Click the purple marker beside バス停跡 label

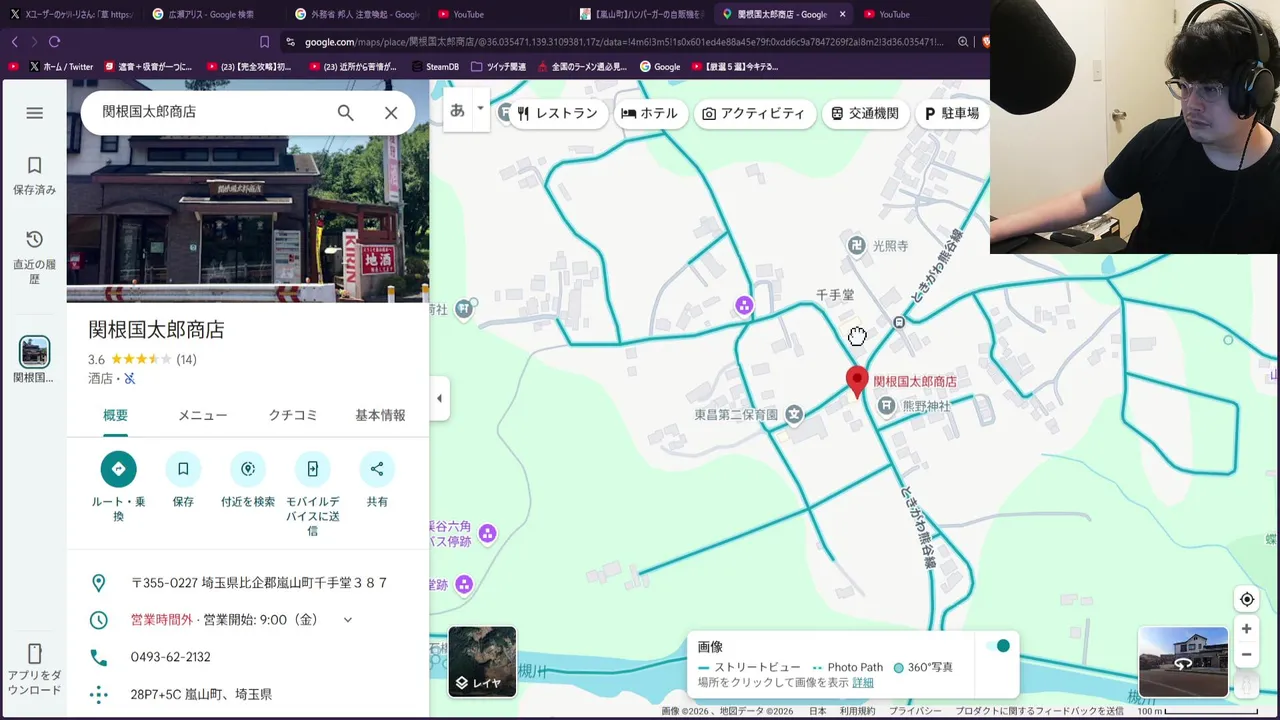(x=487, y=534)
